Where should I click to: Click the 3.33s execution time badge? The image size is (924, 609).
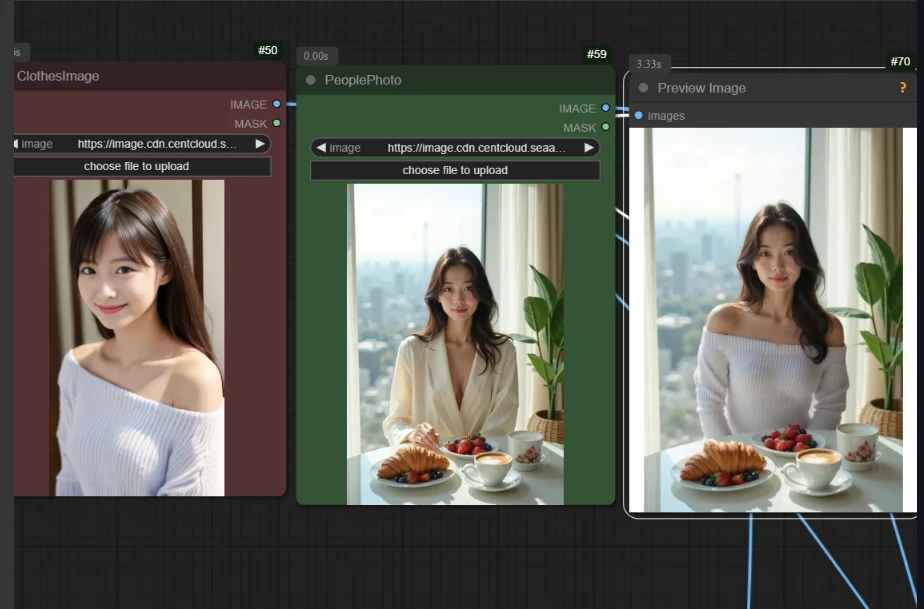[649, 64]
